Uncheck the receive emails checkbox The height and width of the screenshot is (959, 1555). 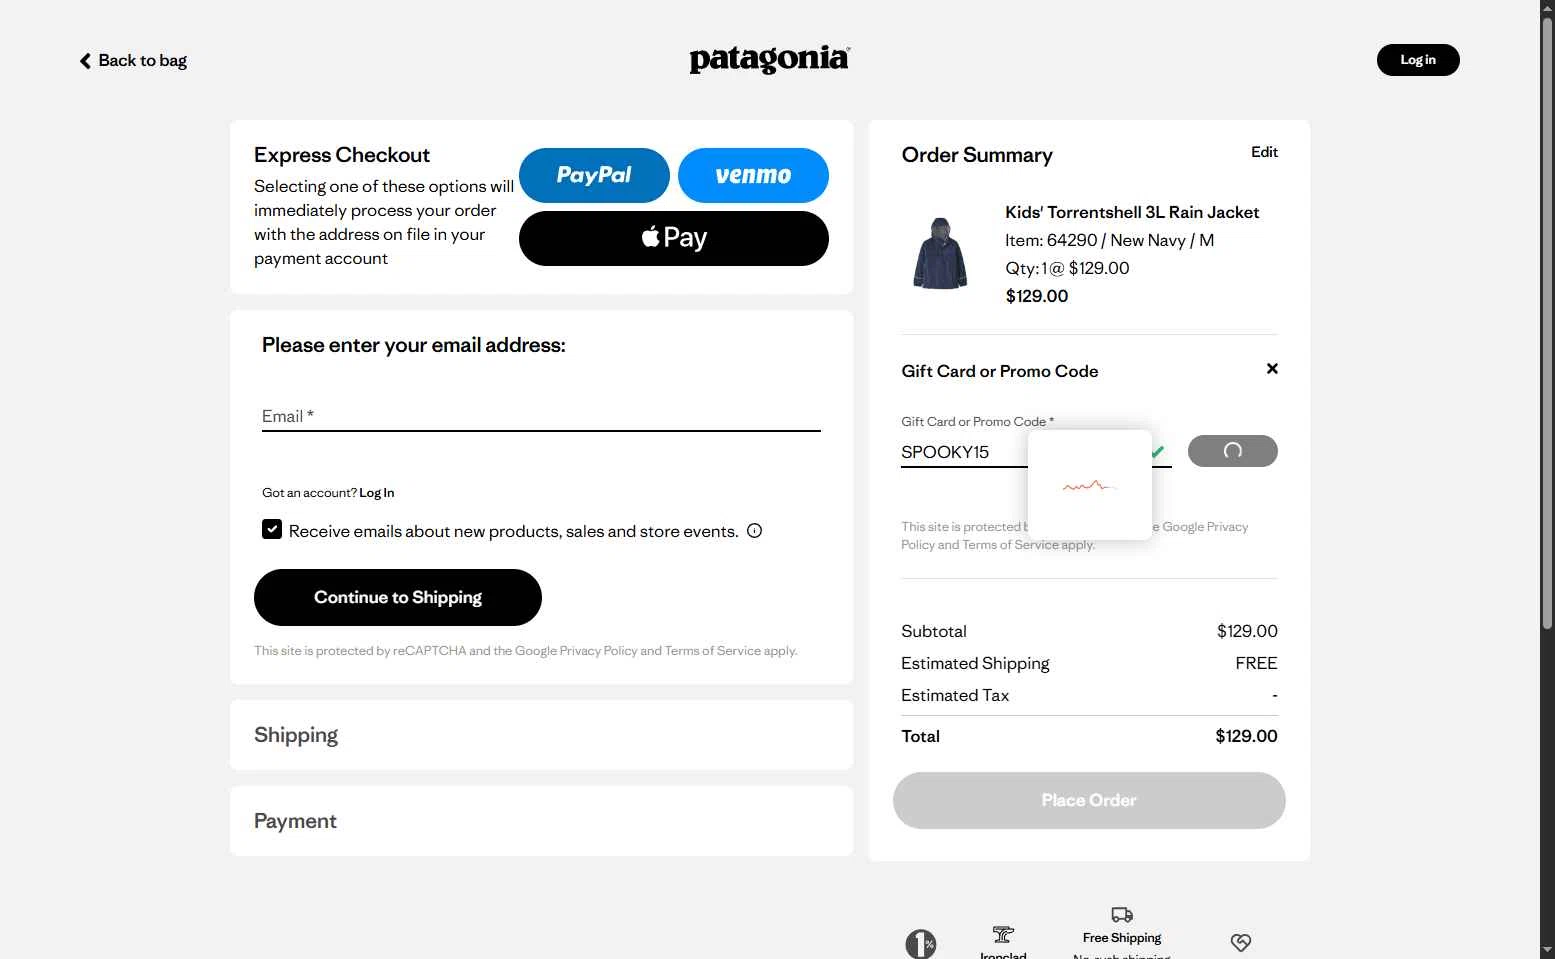[272, 530]
